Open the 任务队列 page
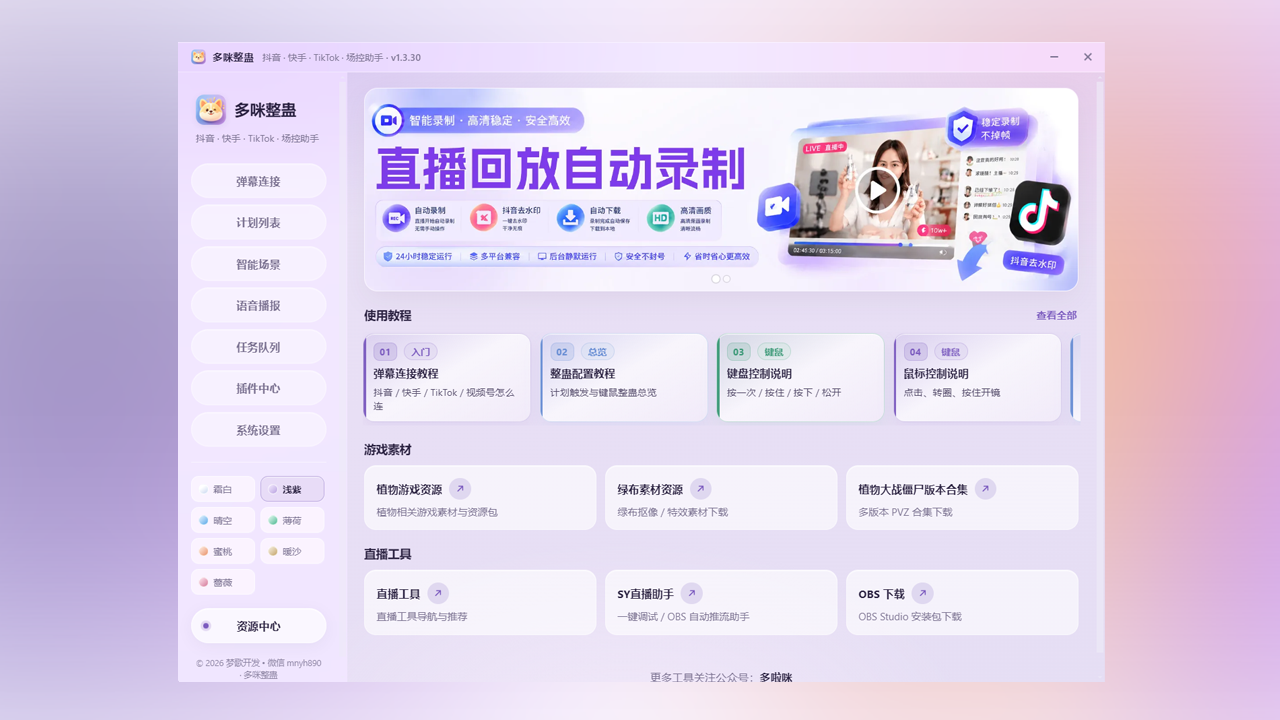 pos(259,347)
